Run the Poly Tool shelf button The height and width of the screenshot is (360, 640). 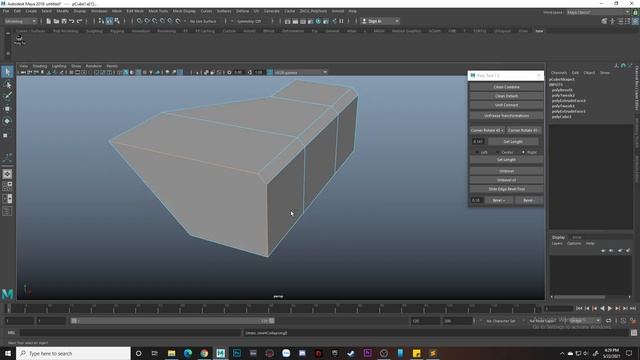[19, 39]
